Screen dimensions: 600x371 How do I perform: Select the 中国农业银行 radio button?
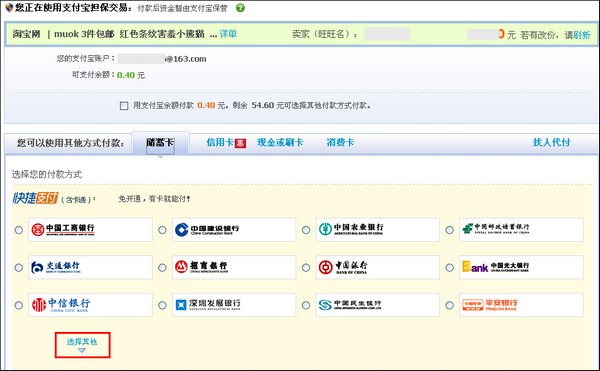tap(306, 230)
